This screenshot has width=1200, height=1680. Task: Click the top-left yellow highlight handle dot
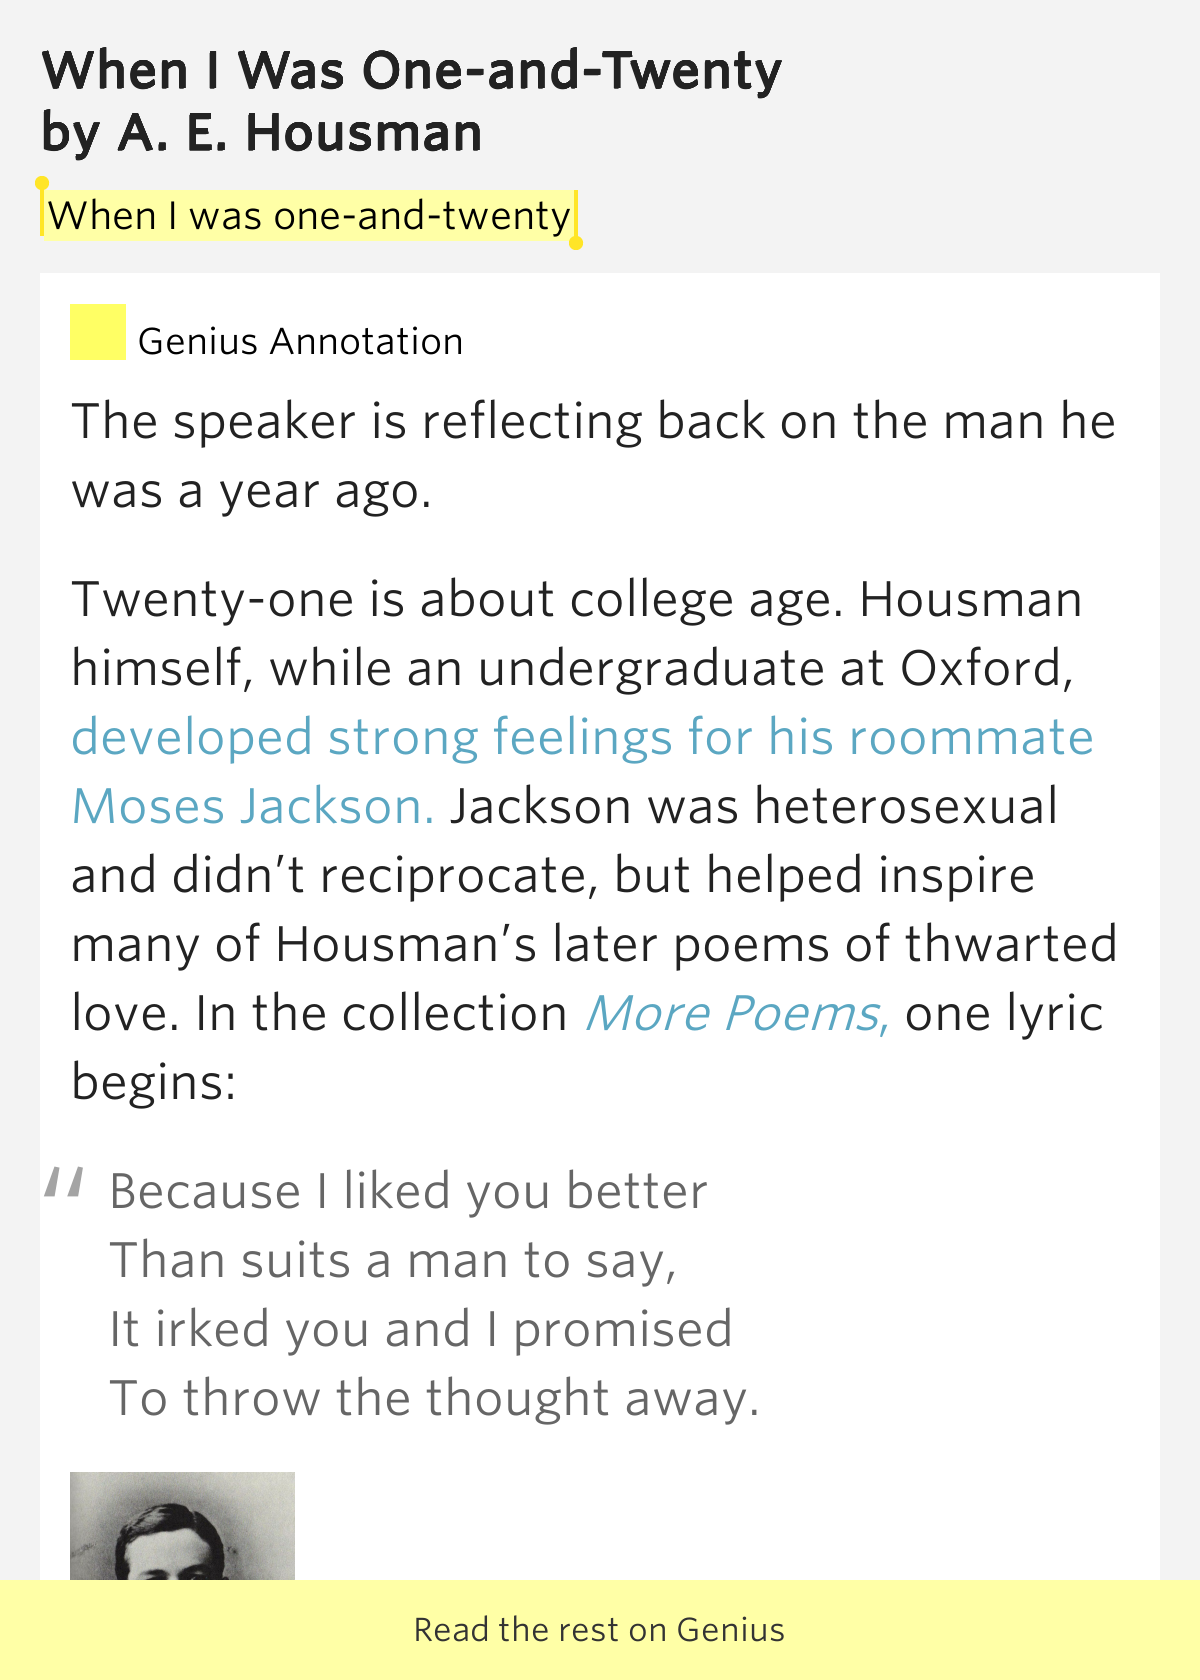tap(42, 183)
